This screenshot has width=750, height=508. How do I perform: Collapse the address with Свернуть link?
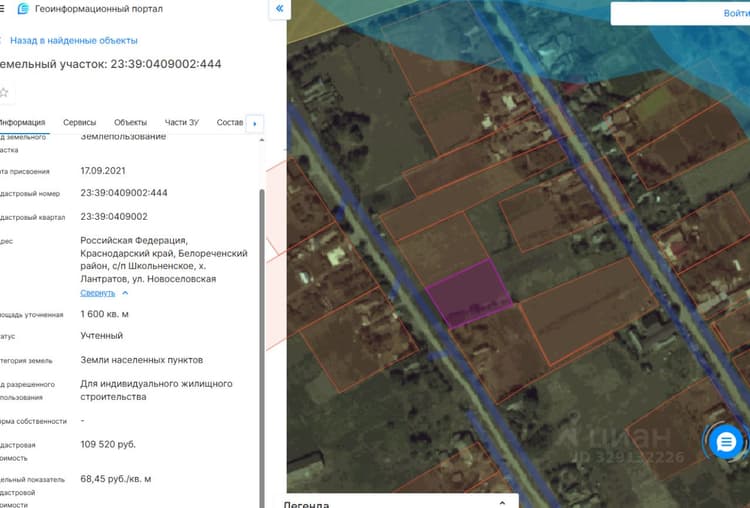click(x=98, y=293)
